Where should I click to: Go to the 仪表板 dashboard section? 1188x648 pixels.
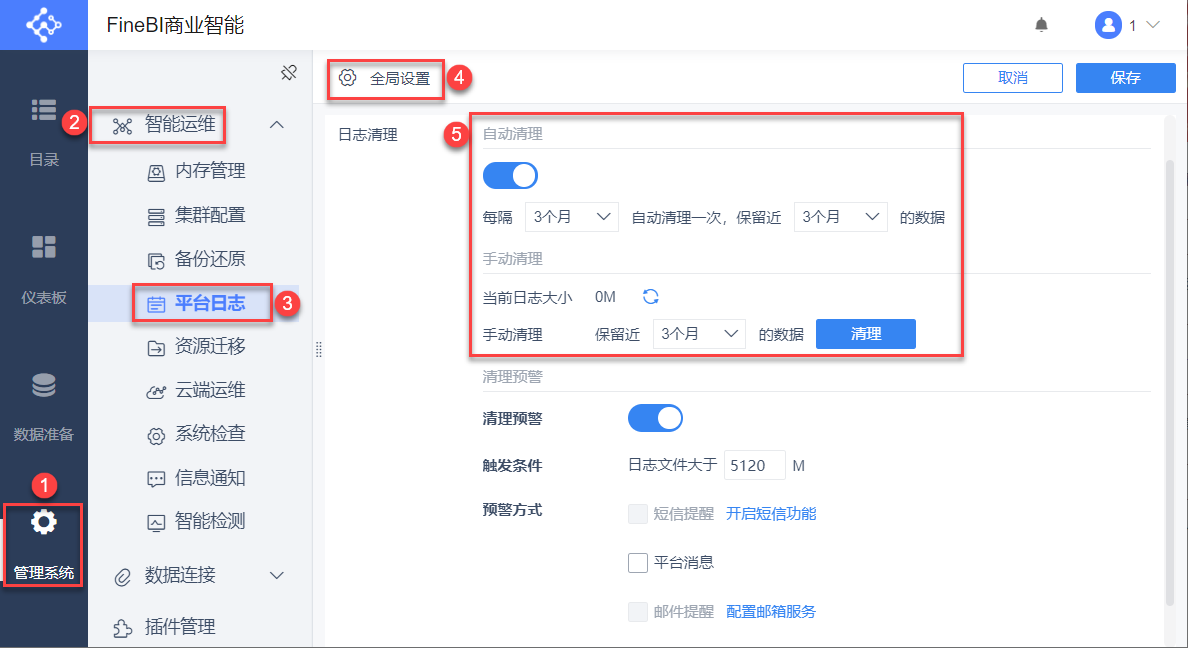click(44, 267)
